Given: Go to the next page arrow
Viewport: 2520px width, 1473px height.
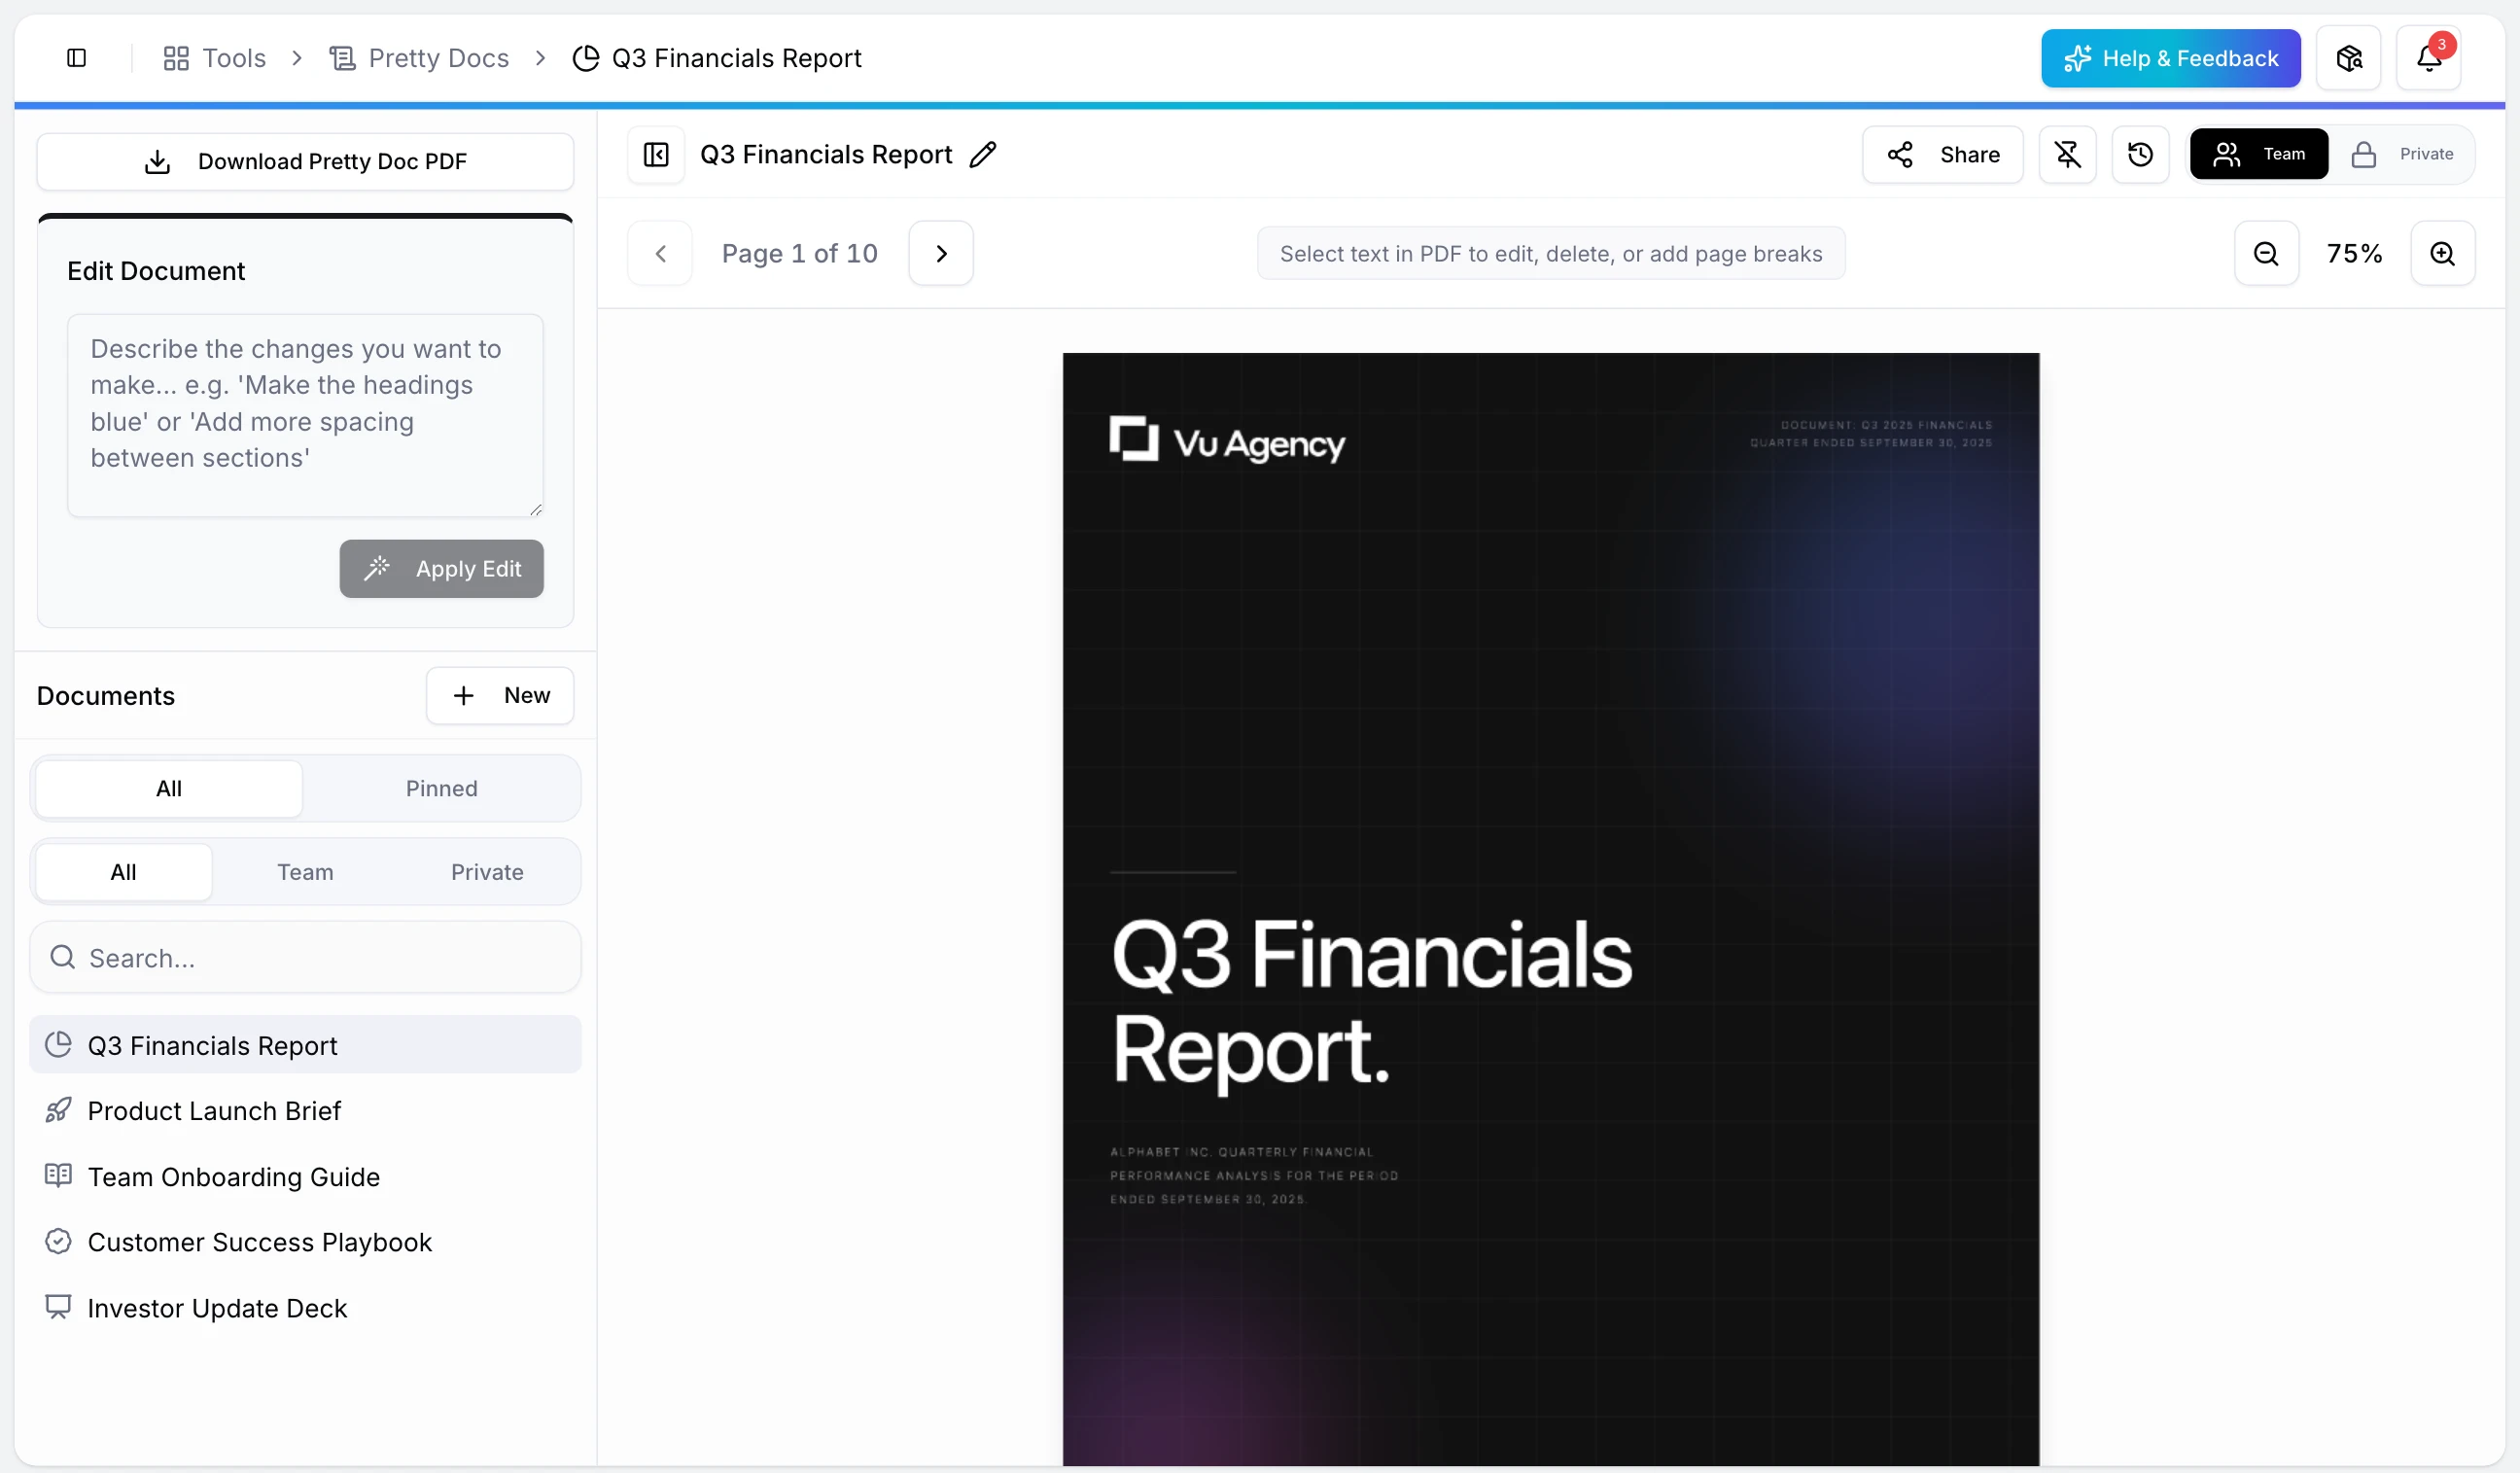Looking at the screenshot, I should tap(941, 253).
